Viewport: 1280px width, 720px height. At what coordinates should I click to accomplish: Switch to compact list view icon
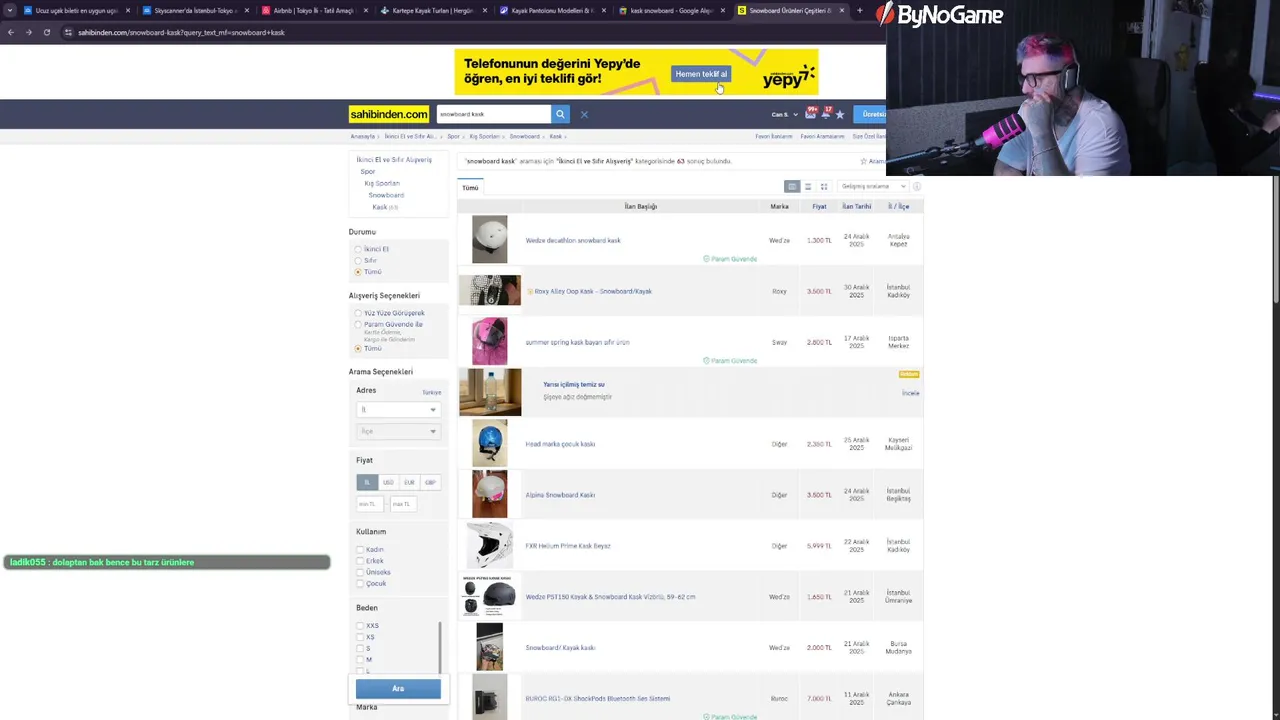(808, 187)
